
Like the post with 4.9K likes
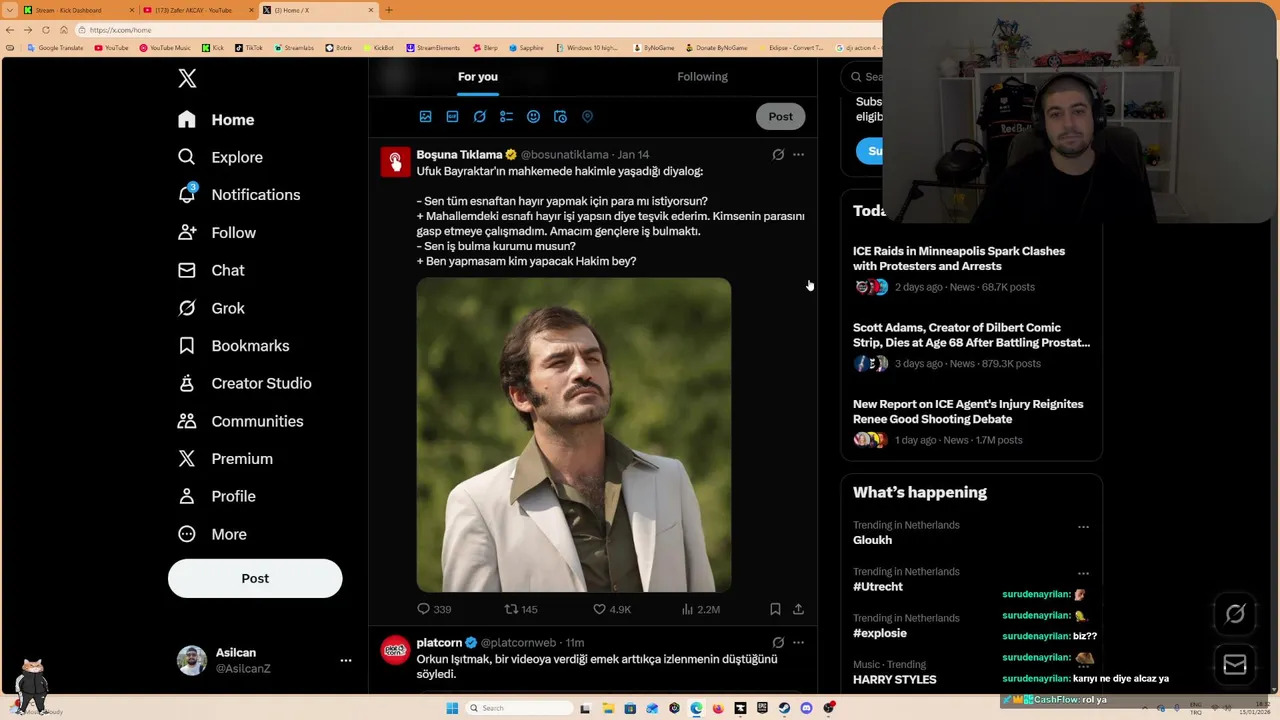(611, 609)
